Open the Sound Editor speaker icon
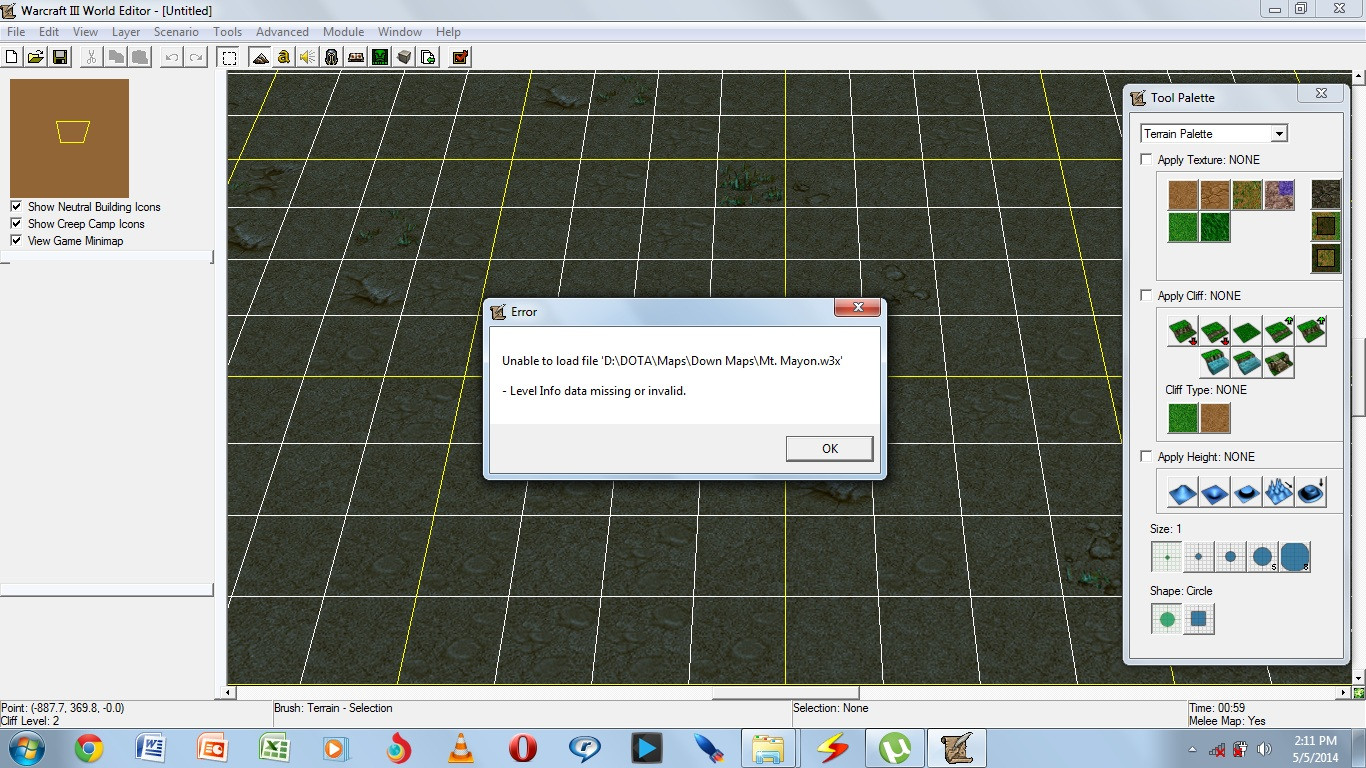1366x768 pixels. 308,57
